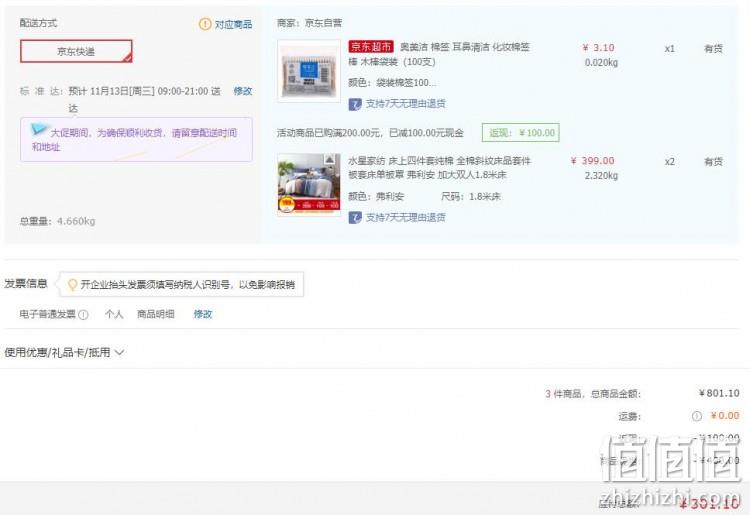This screenshot has width=750, height=515.
Task: Click the freight value ¥0.00
Action: click(725, 416)
